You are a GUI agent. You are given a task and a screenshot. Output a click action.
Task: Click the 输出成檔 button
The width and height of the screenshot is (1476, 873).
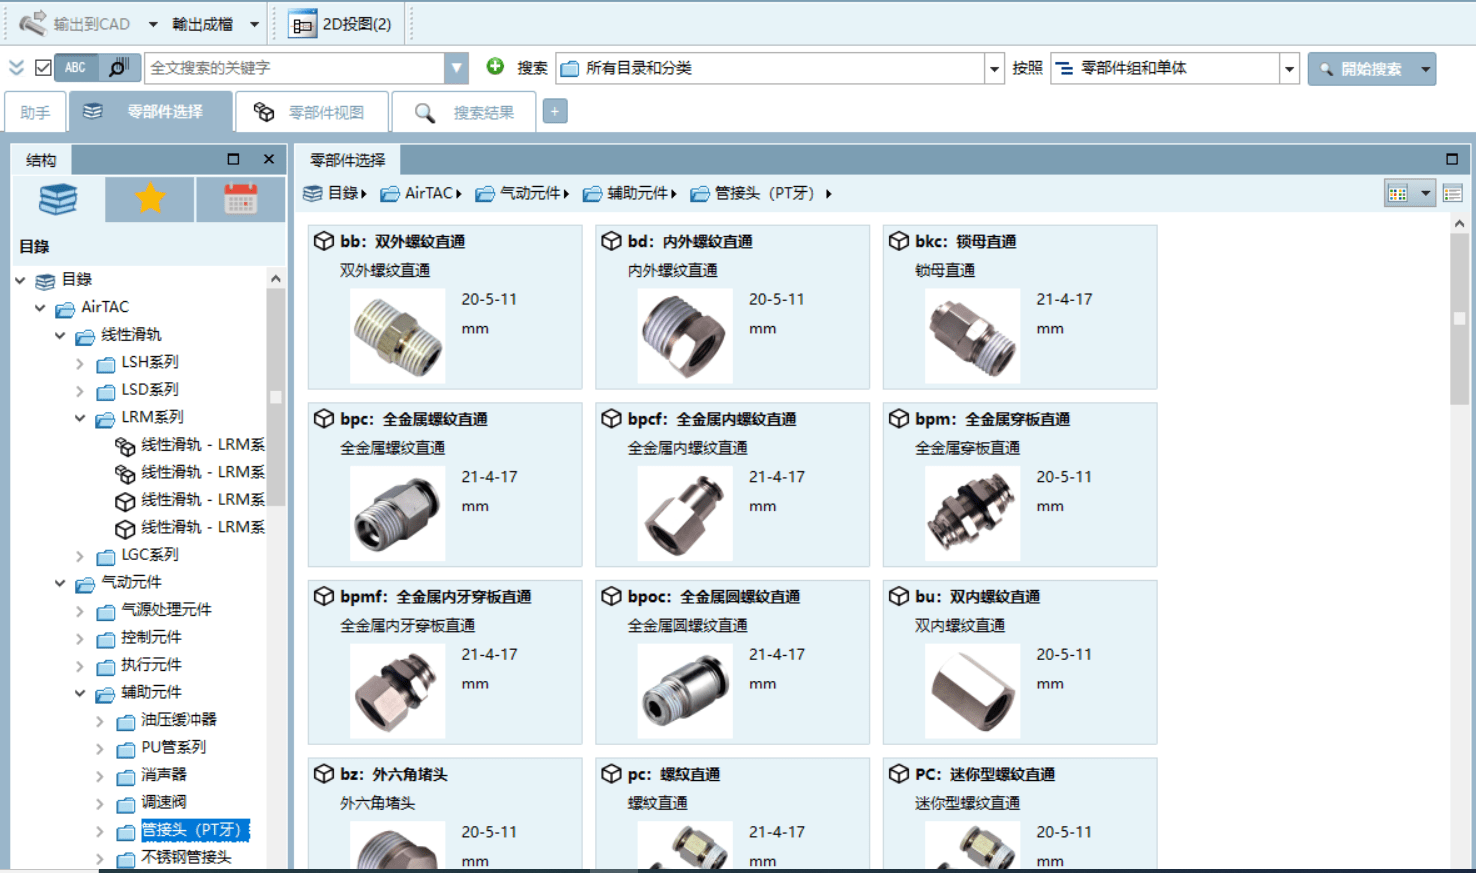(202, 24)
